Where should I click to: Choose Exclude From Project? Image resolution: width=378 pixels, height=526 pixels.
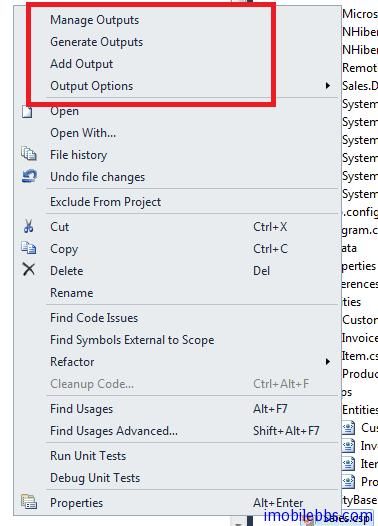point(106,202)
